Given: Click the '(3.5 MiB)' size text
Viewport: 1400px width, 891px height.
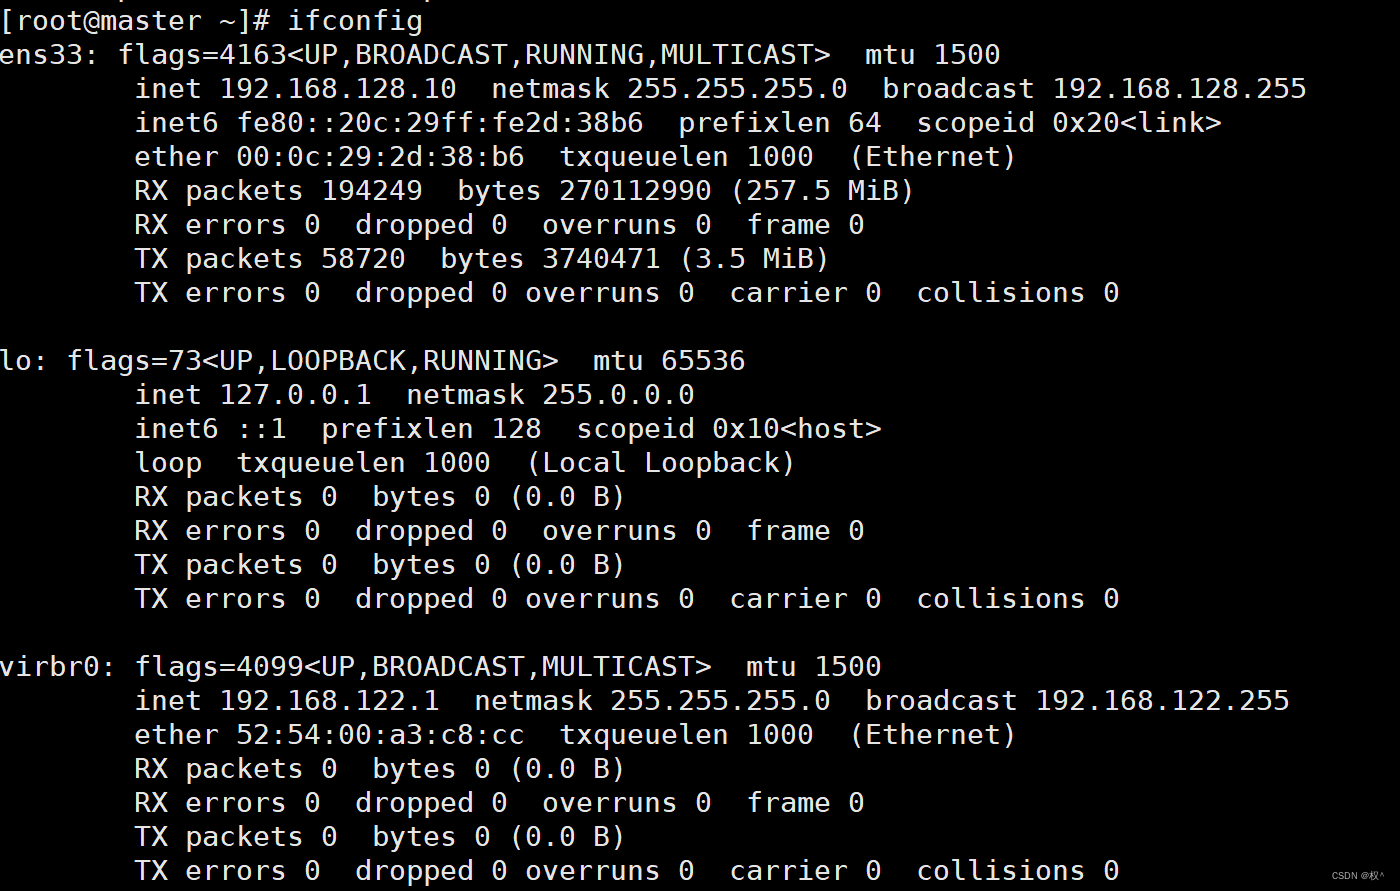Looking at the screenshot, I should [x=754, y=258].
